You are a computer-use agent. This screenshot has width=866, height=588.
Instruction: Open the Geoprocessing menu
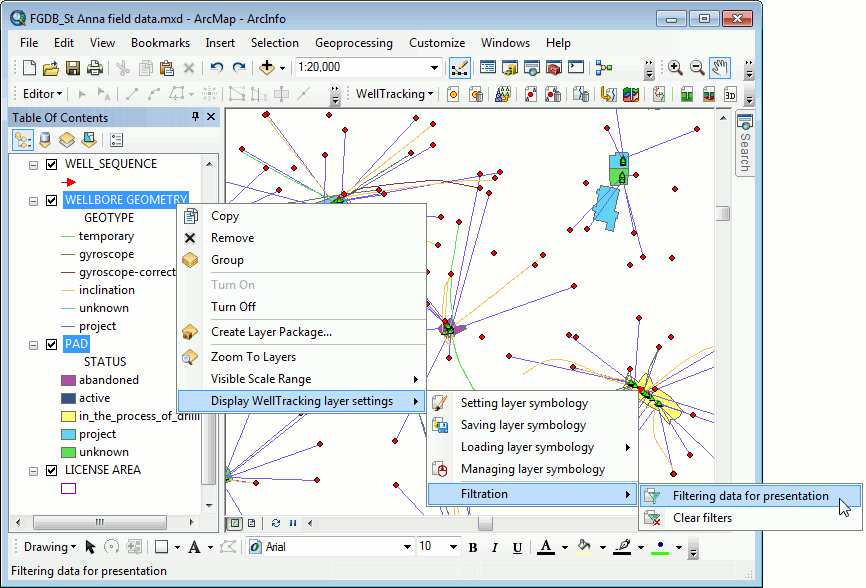[x=353, y=43]
